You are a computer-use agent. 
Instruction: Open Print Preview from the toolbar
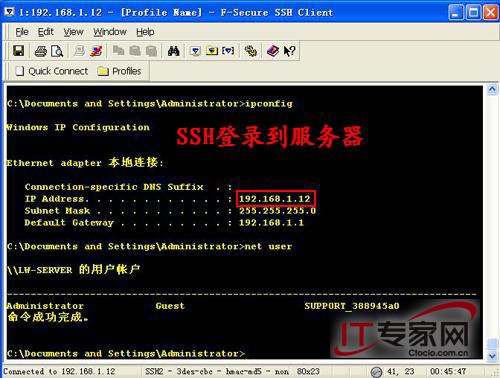(x=57, y=51)
